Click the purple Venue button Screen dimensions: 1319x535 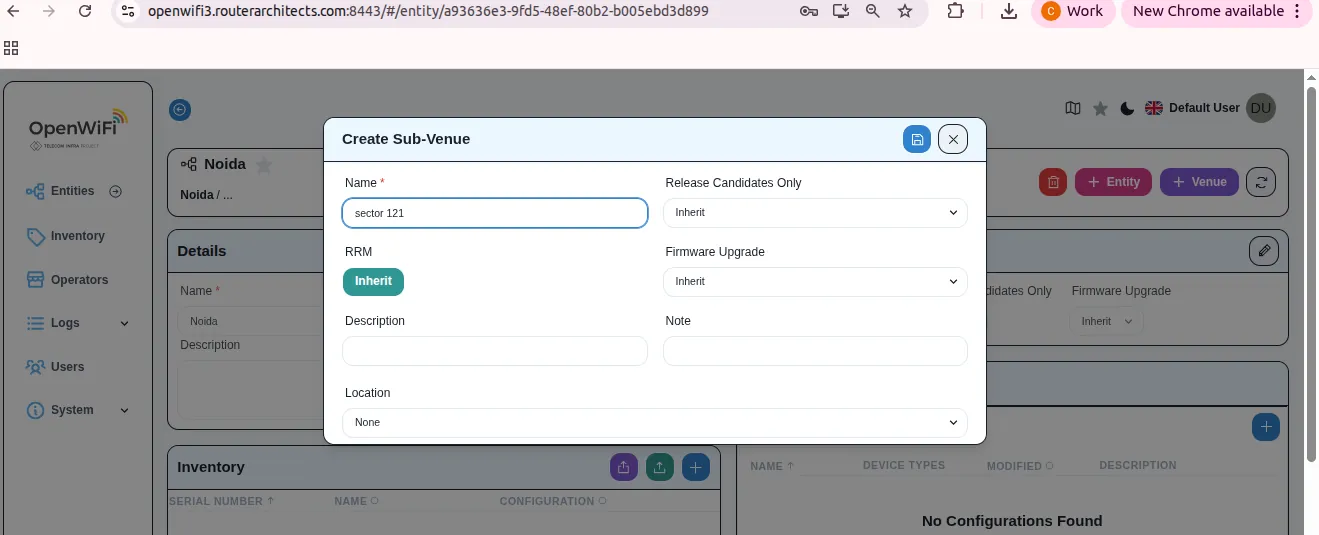pos(1199,182)
